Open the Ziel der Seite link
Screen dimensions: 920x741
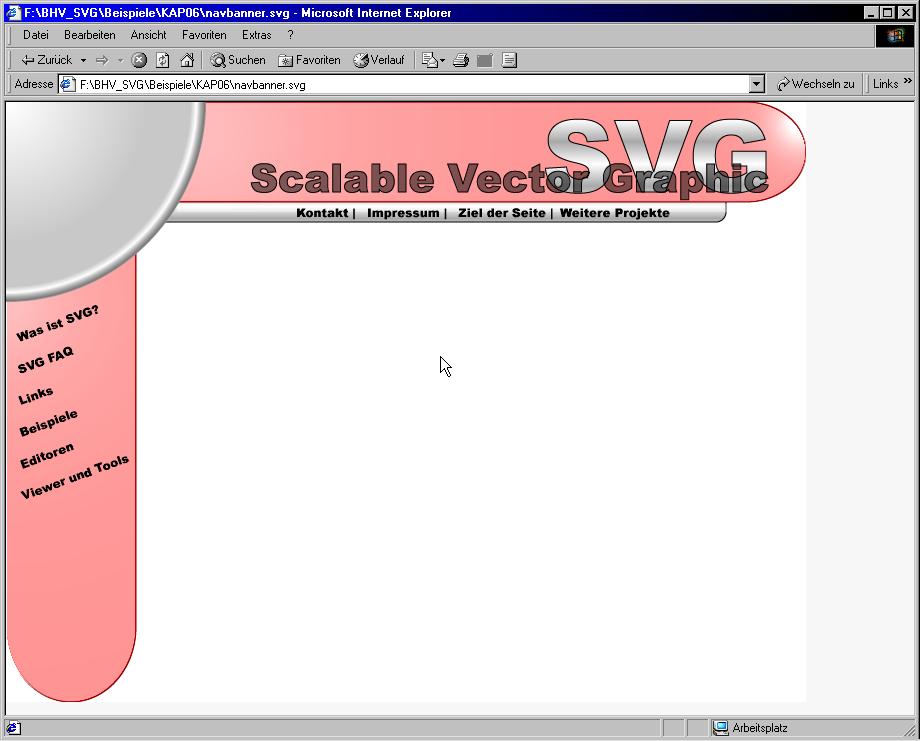pos(502,213)
